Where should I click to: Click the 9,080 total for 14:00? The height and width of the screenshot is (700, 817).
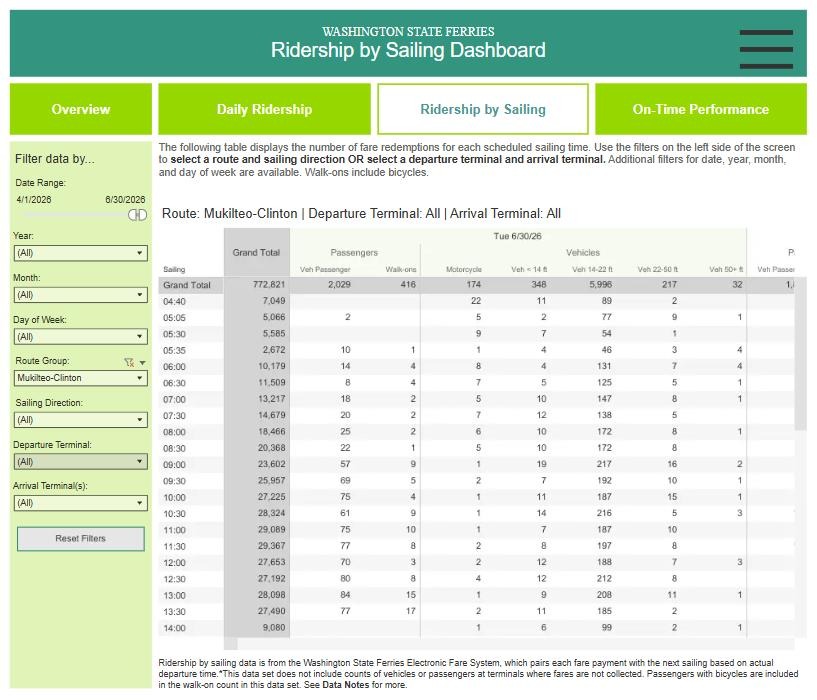274,628
